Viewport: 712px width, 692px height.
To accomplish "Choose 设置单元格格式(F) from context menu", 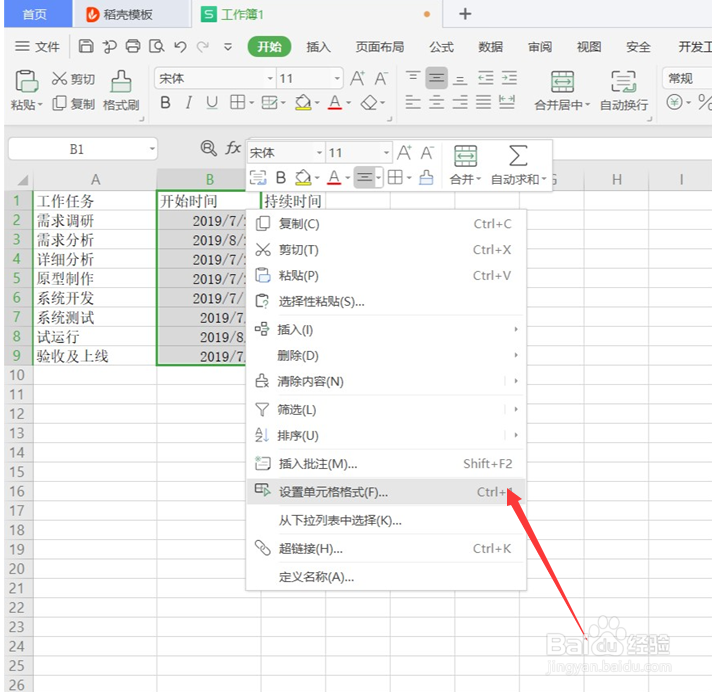I will (x=386, y=492).
